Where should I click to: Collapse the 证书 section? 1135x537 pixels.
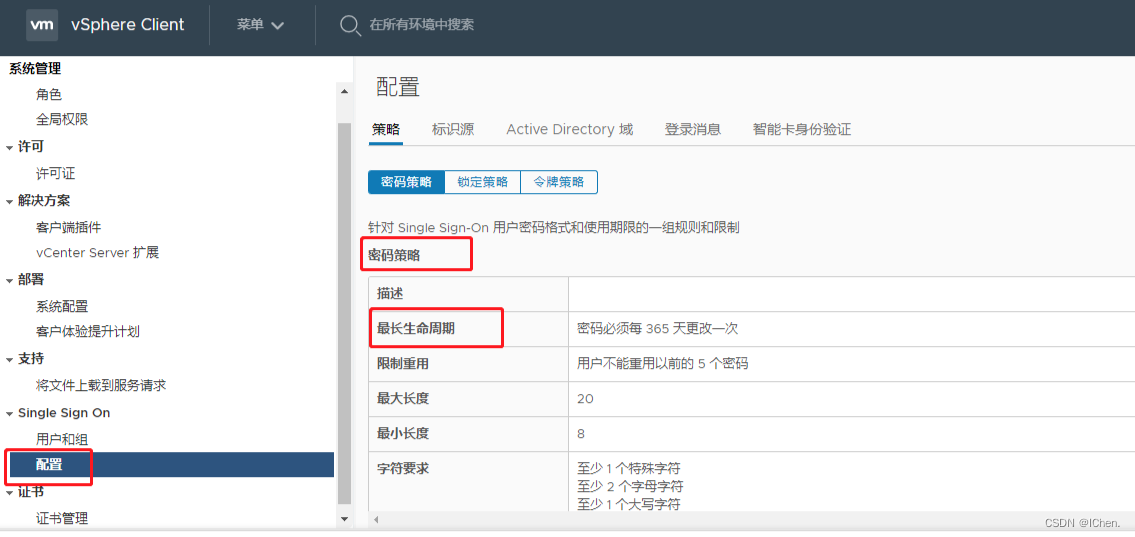point(10,493)
